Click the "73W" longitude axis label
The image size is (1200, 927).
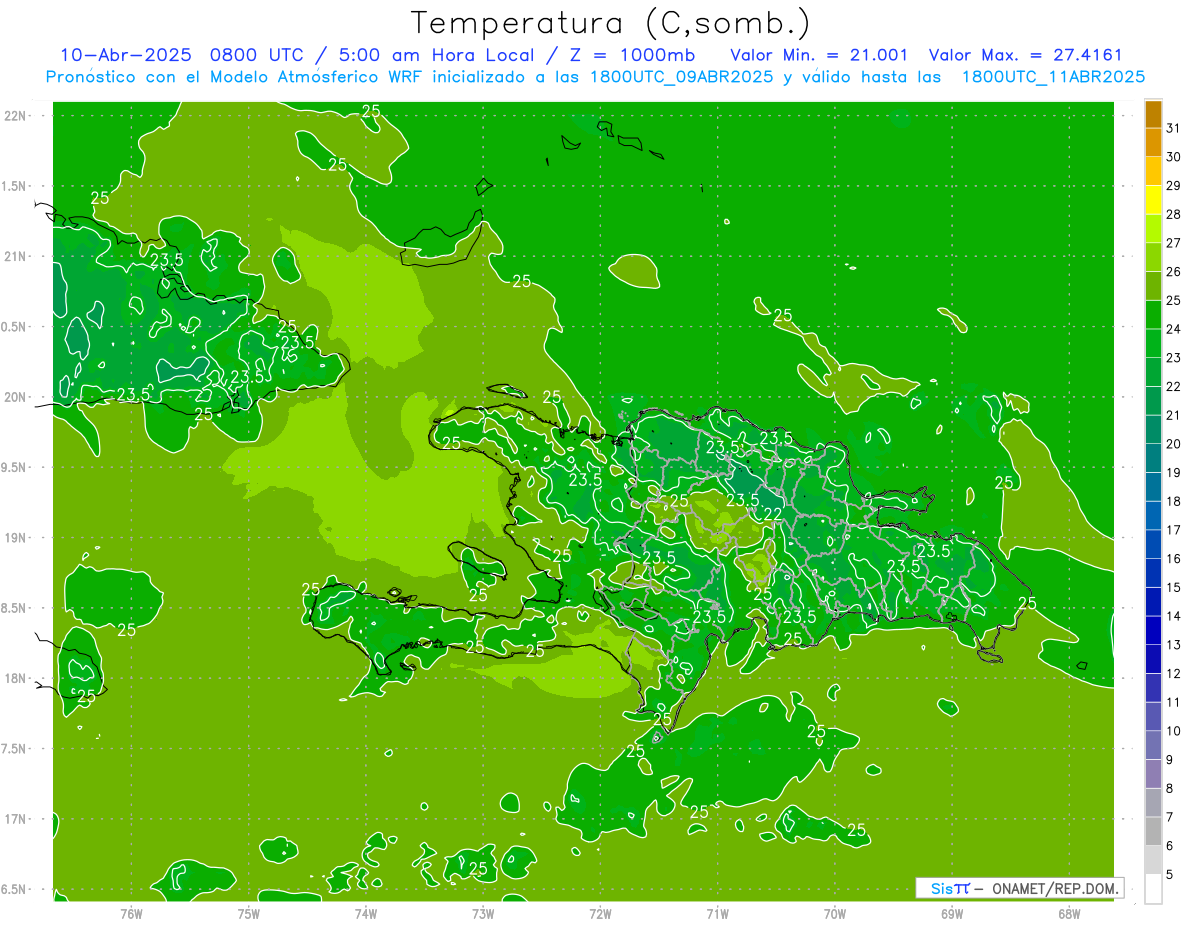483,913
